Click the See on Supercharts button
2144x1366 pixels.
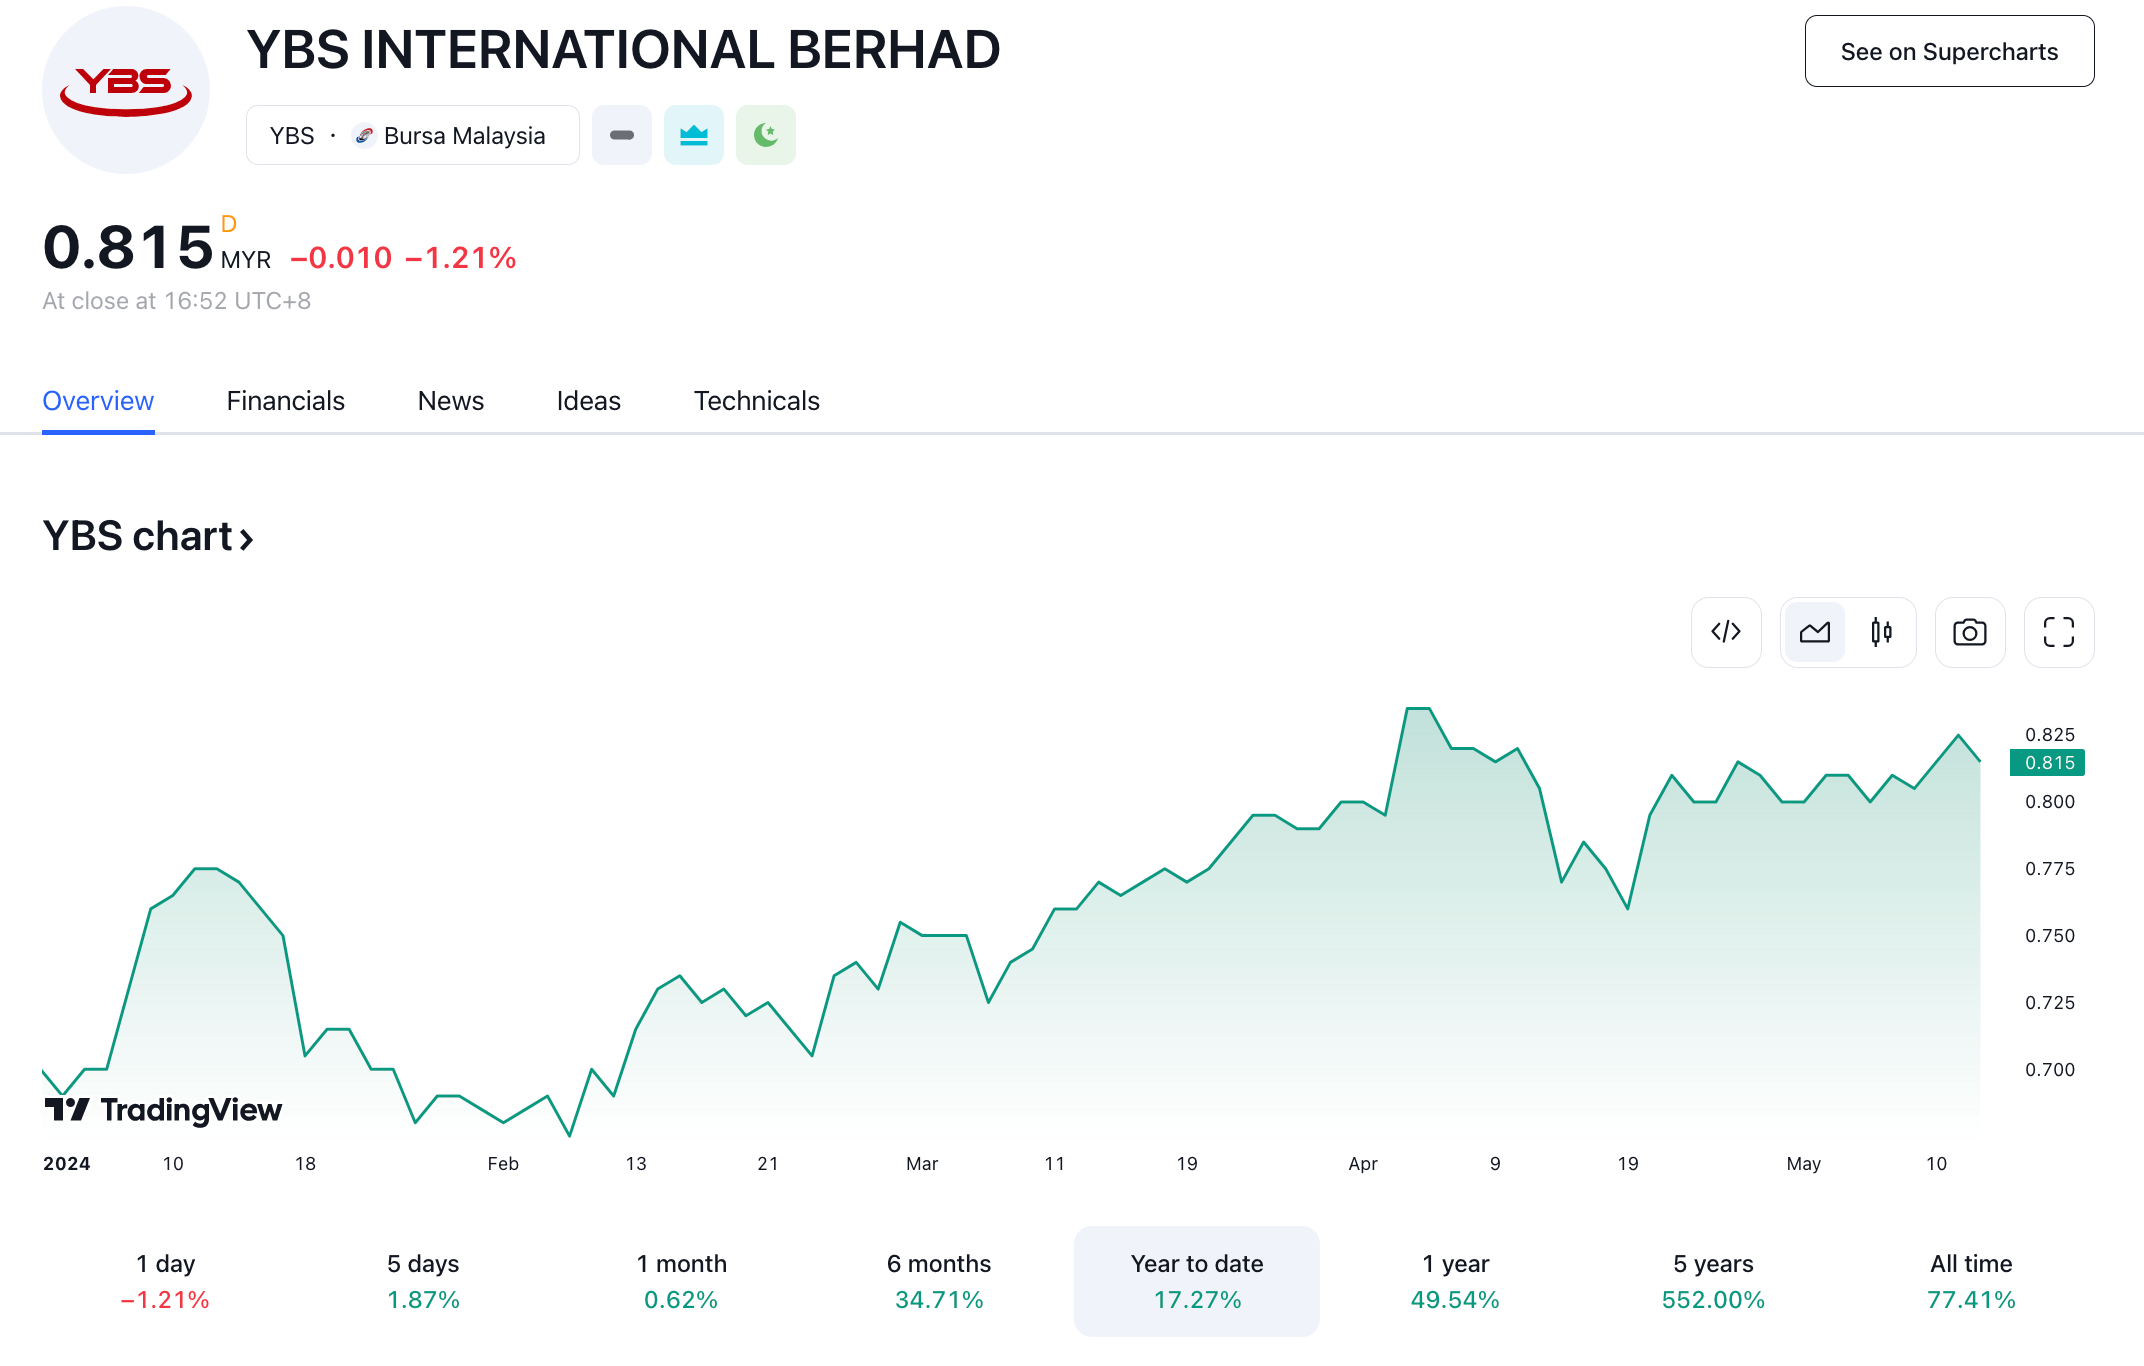click(x=1948, y=51)
